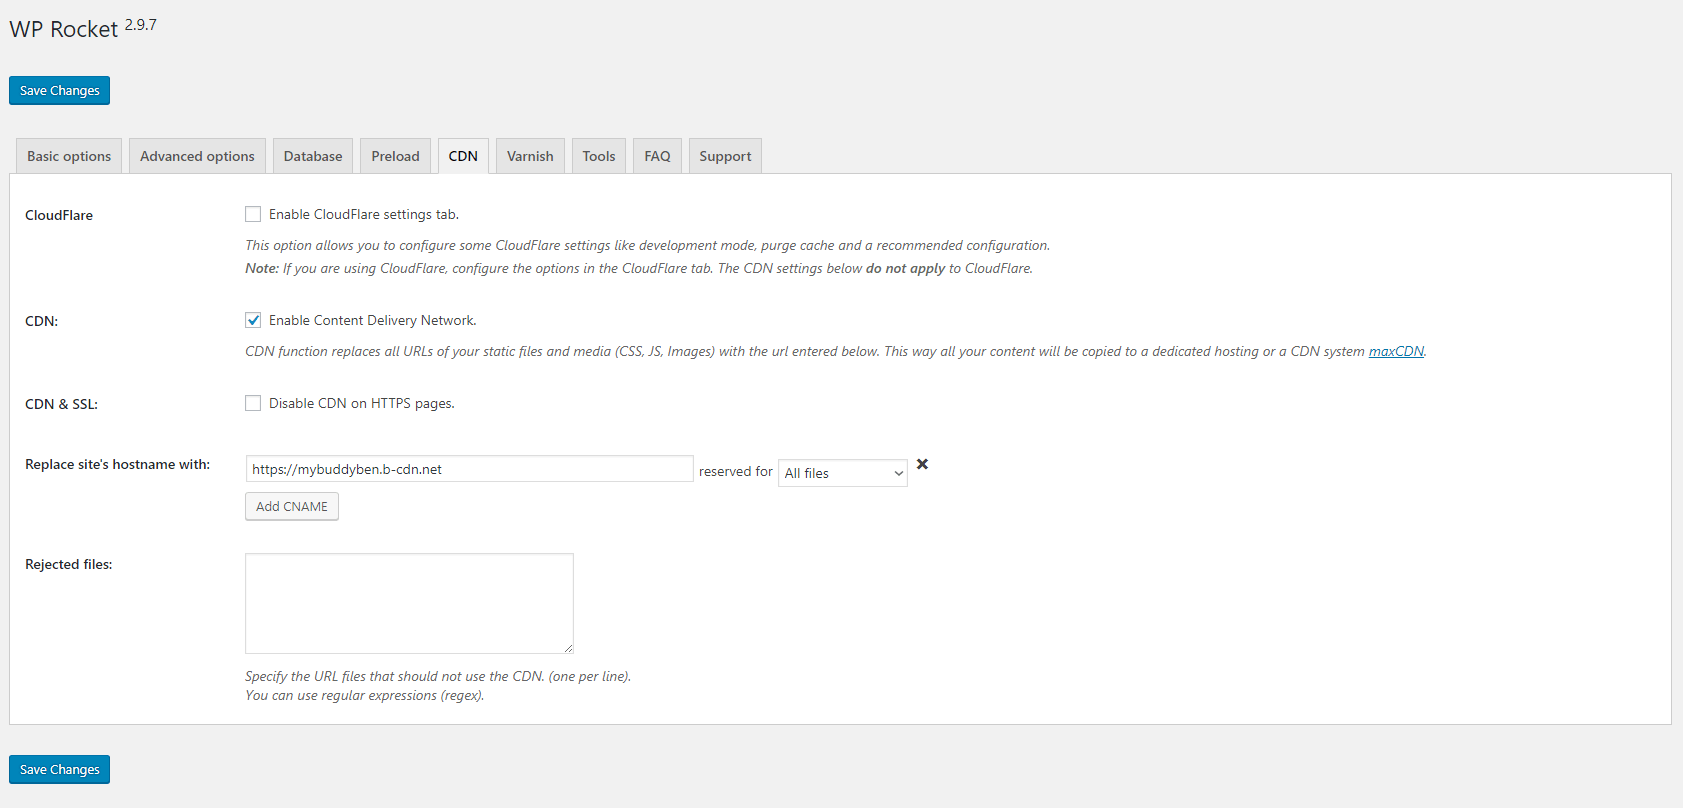Image resolution: width=1683 pixels, height=808 pixels.
Task: Go to the Database tab
Action: [x=313, y=156]
